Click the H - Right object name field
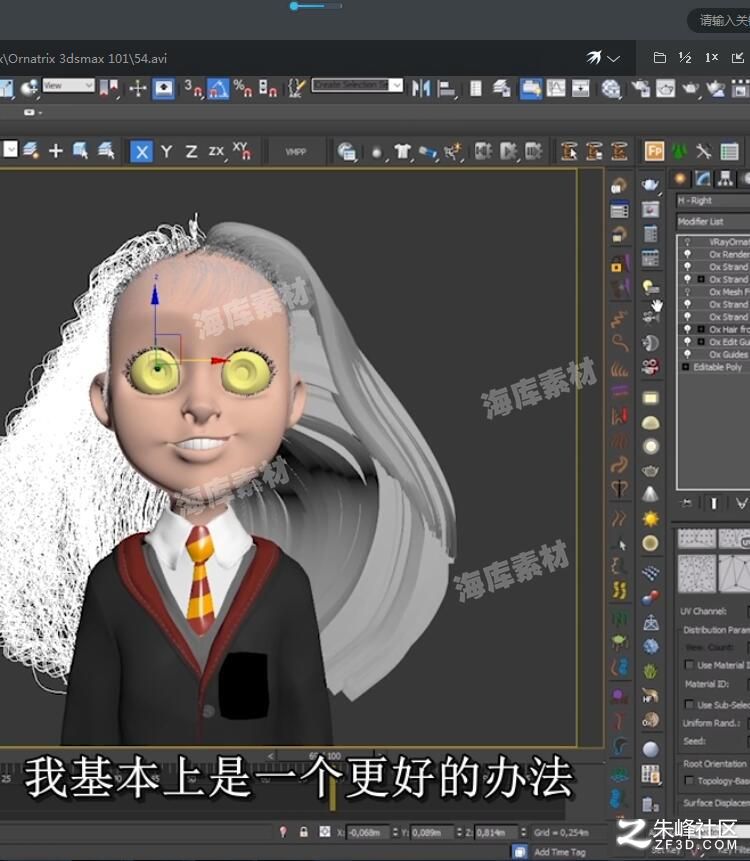Viewport: 750px width, 861px height. pyautogui.click(x=713, y=201)
